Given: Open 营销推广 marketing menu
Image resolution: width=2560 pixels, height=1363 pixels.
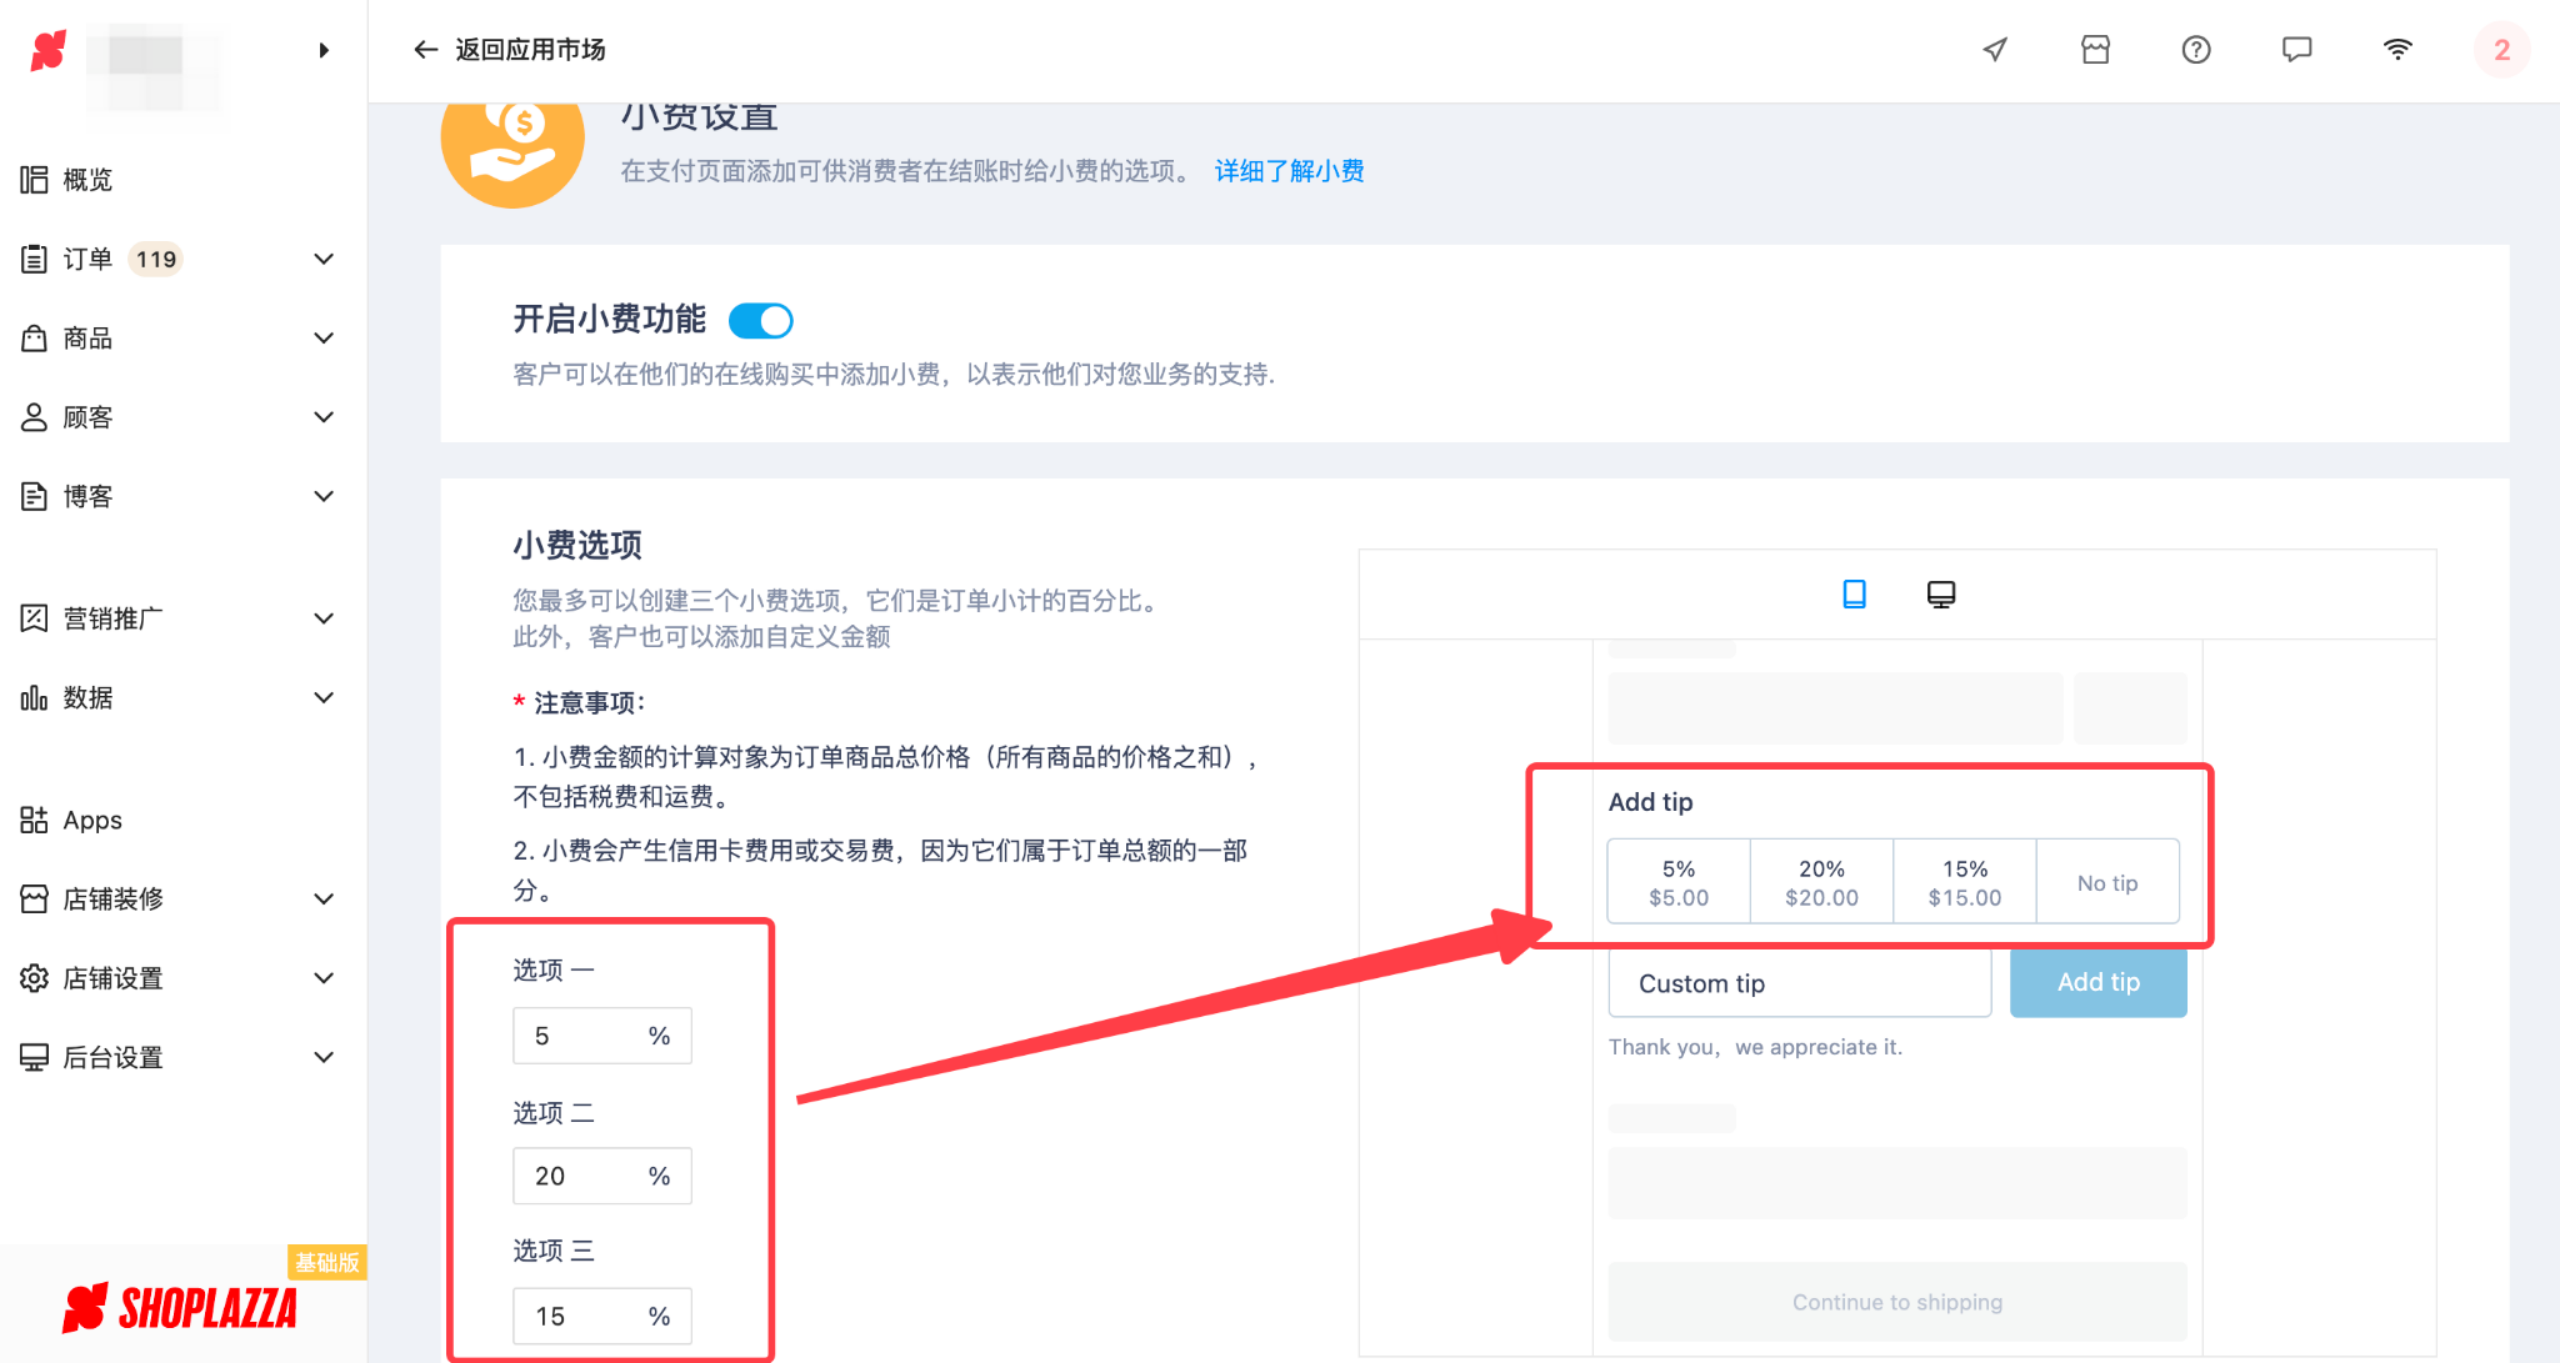Looking at the screenshot, I should tap(112, 618).
